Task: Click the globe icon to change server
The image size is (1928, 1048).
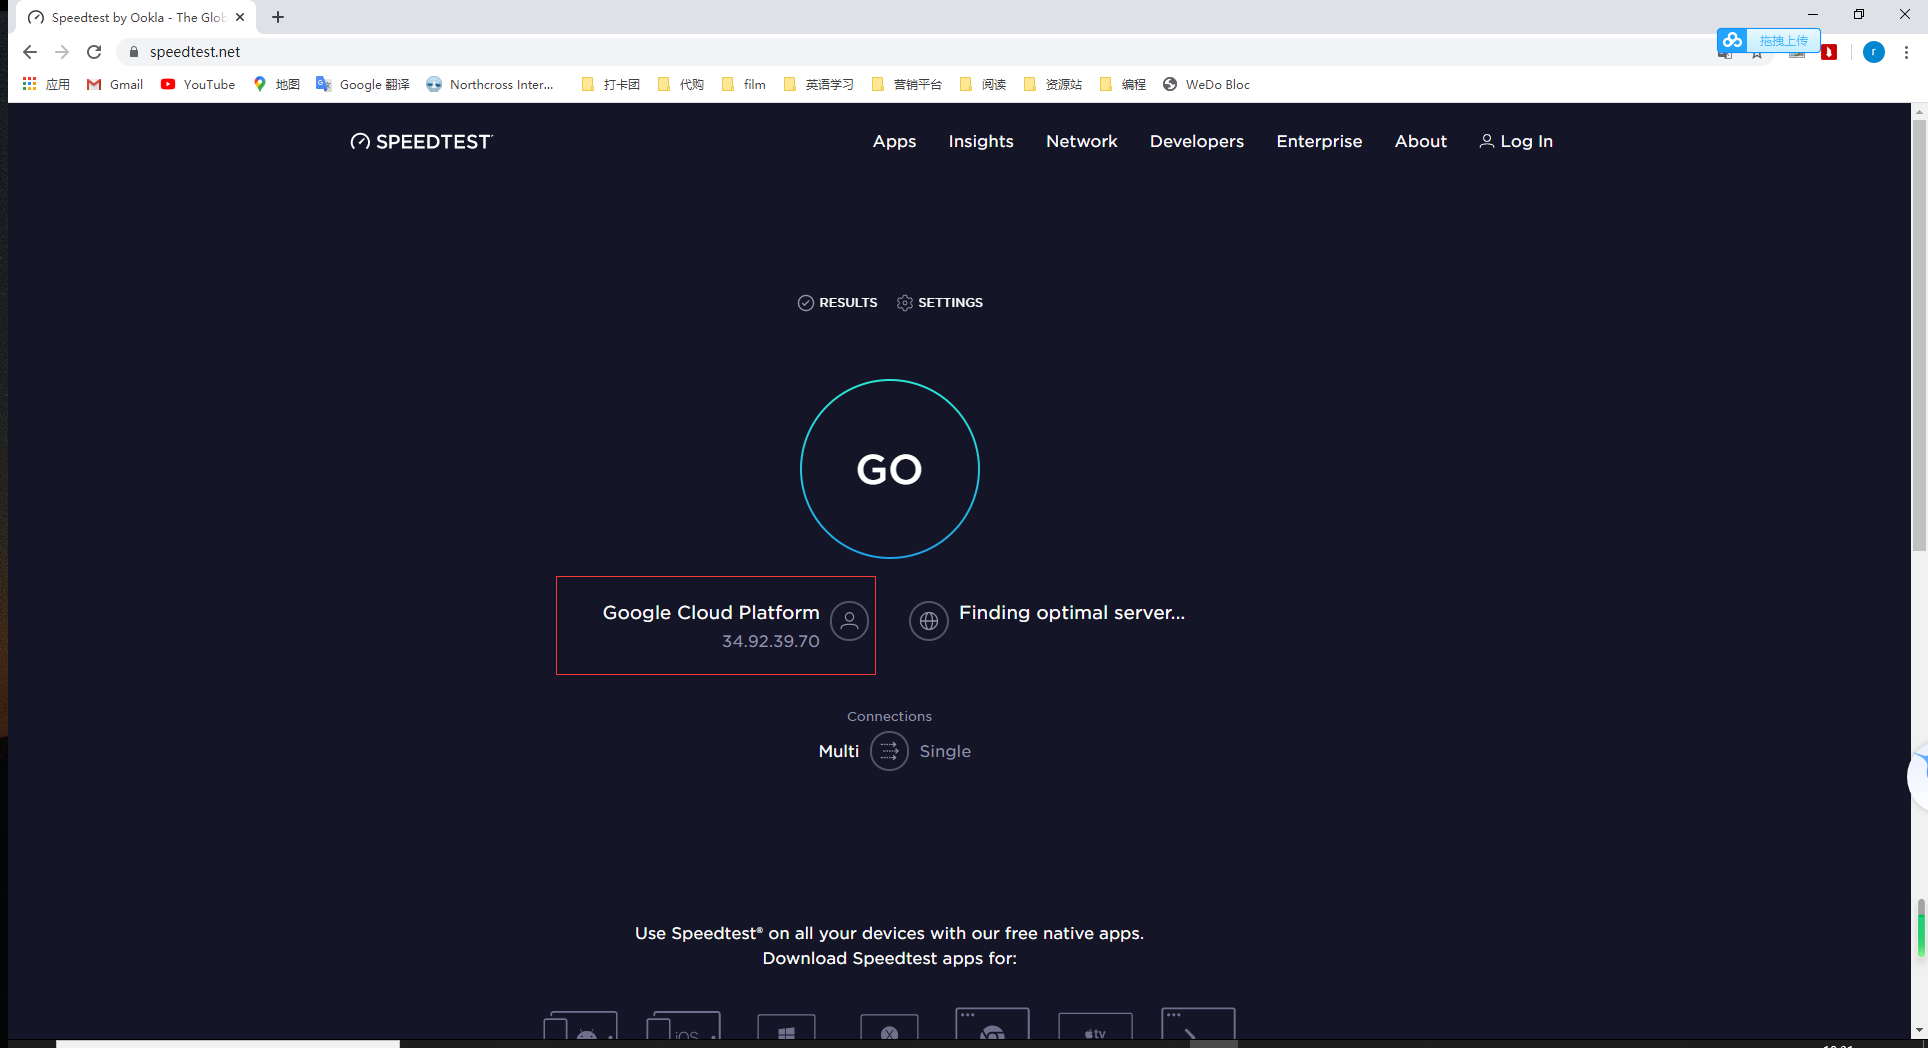Action: coord(928,621)
